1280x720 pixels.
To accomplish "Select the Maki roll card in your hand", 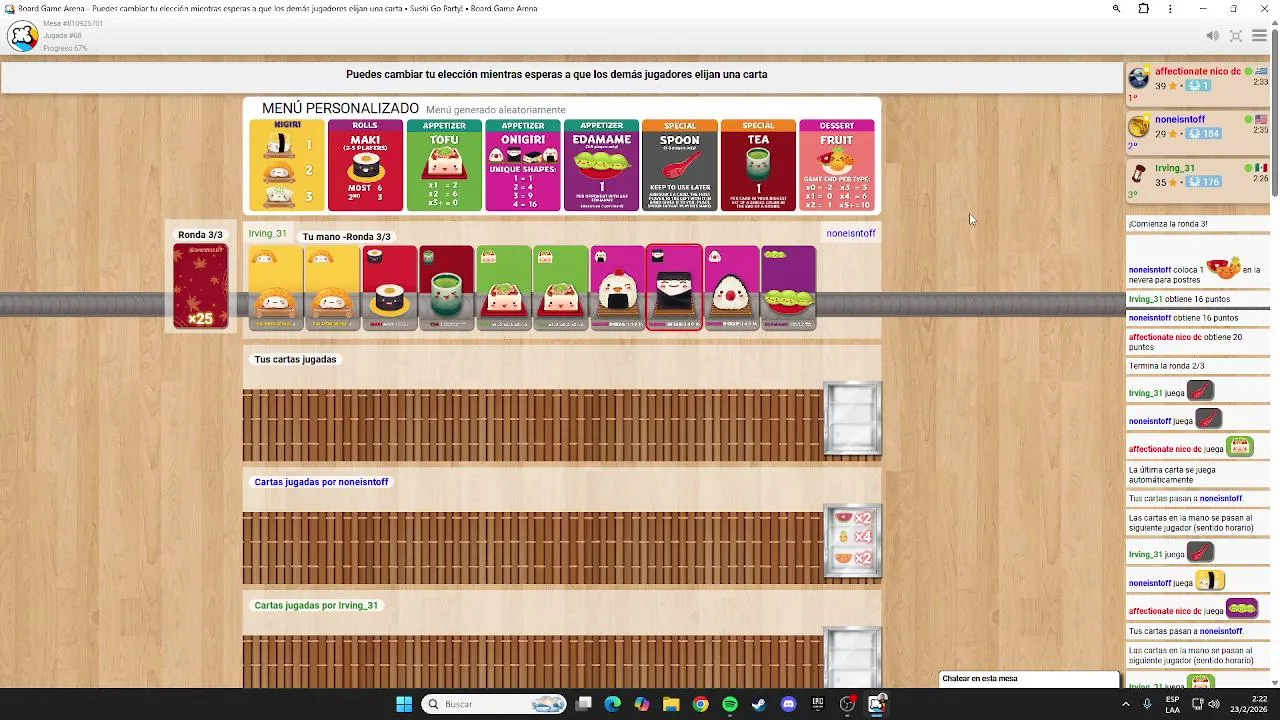I will click(389, 287).
